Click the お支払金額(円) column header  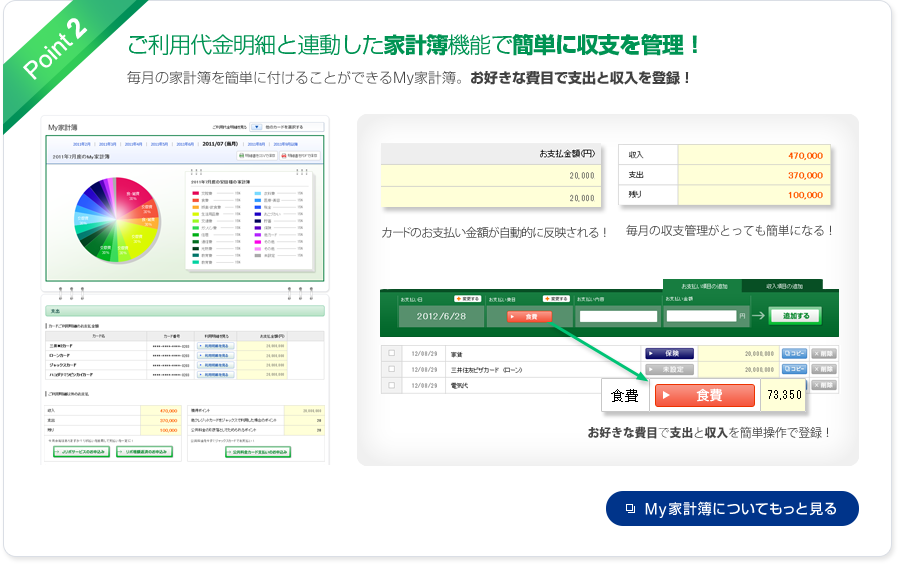click(x=566, y=153)
